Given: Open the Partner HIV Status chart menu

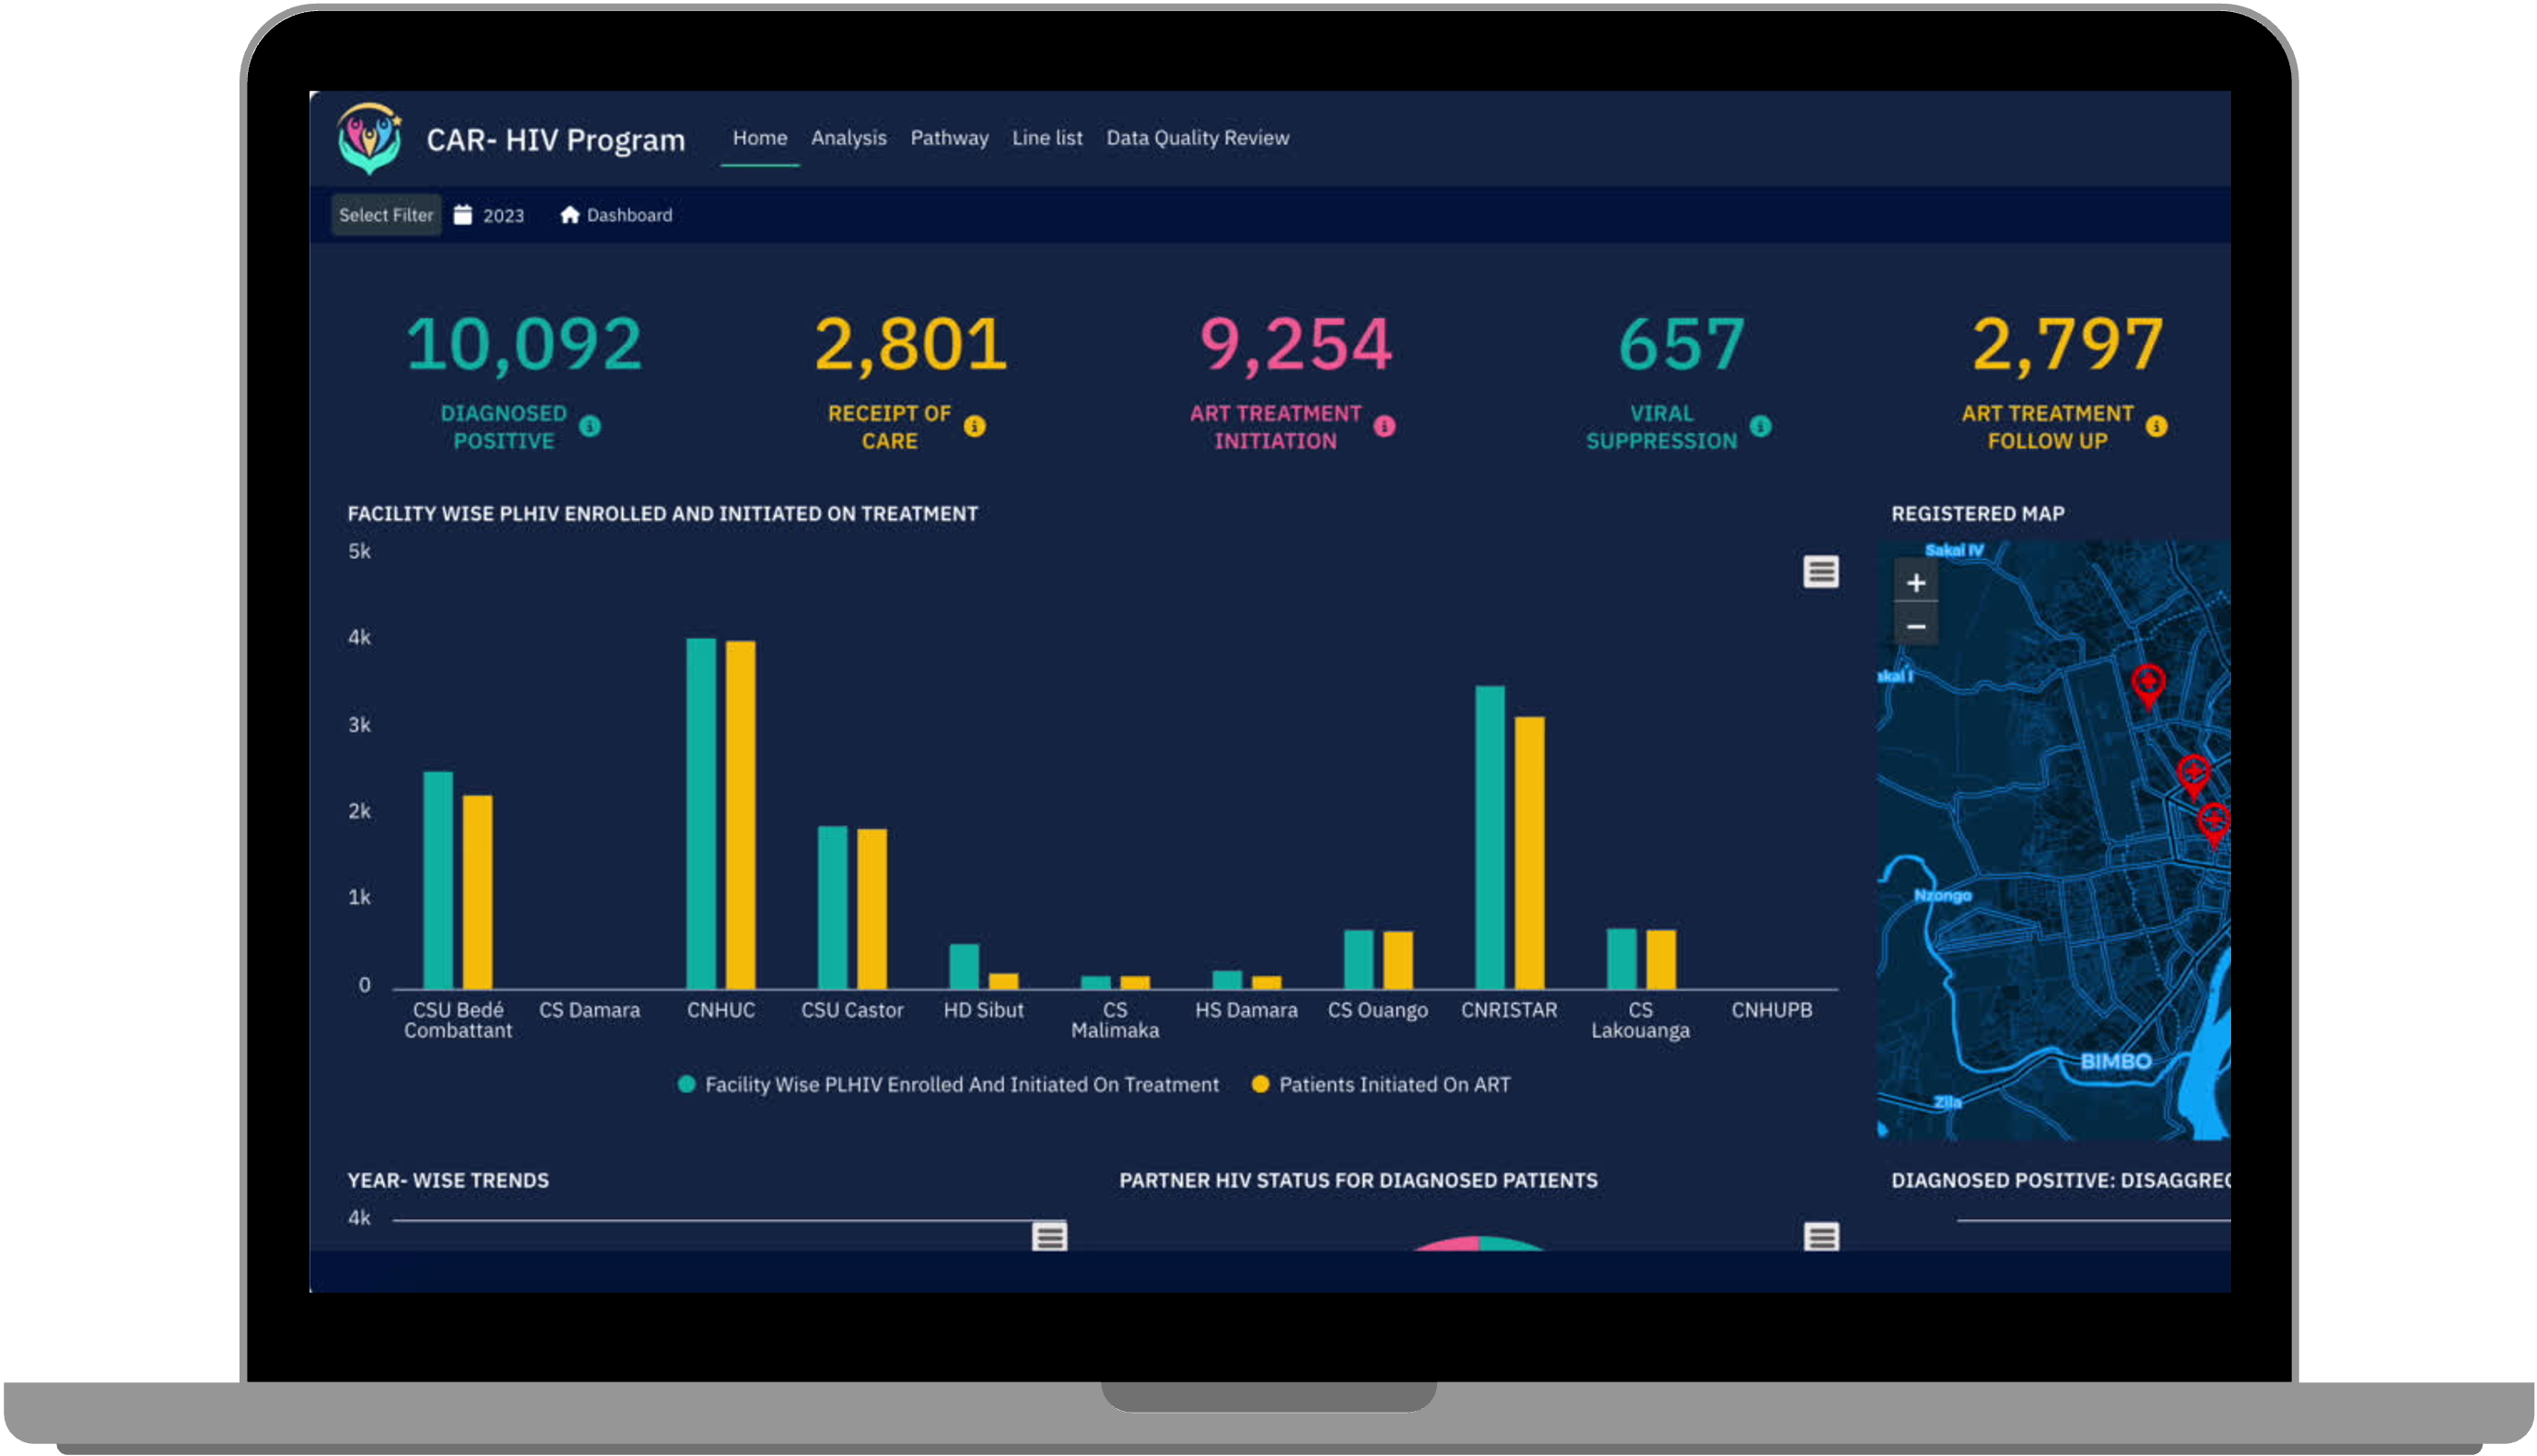Looking at the screenshot, I should [x=1820, y=1237].
